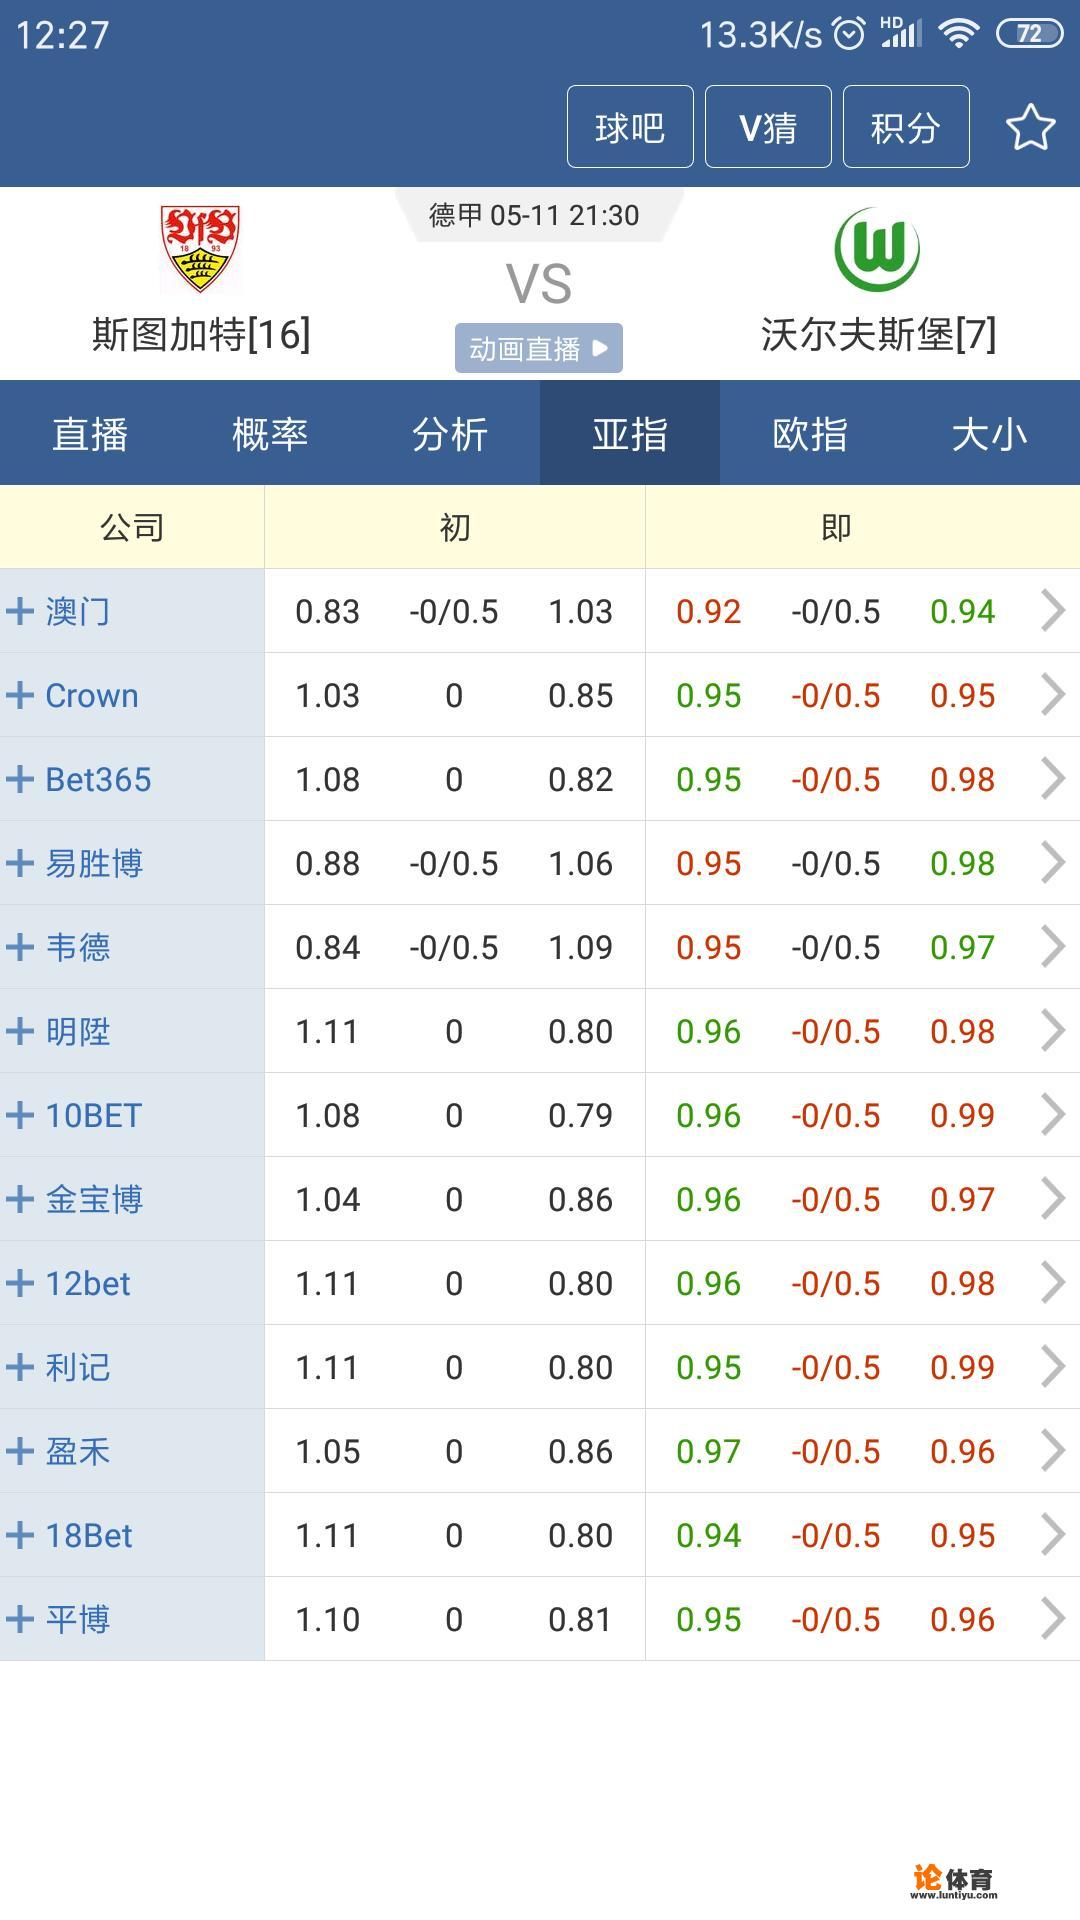Tap the Stuttgart team crest
The image size is (1080, 1920).
[x=200, y=248]
